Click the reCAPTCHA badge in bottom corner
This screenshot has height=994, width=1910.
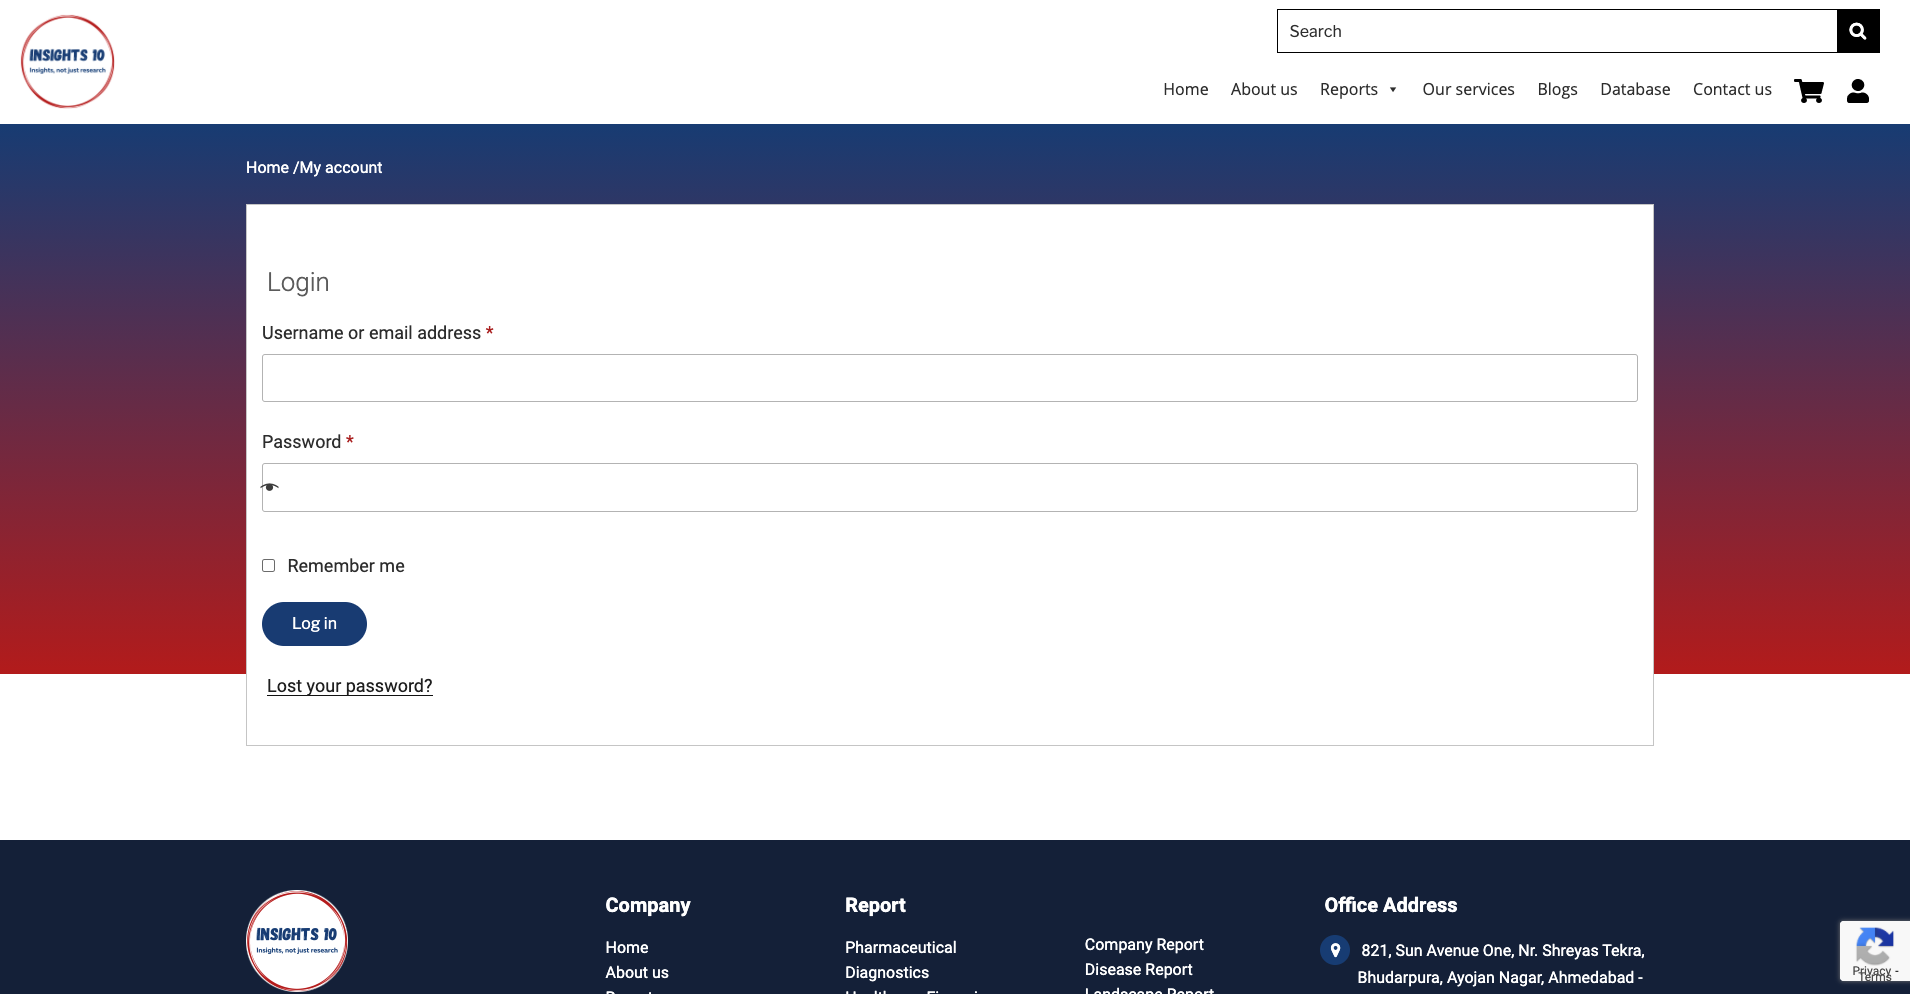1873,950
